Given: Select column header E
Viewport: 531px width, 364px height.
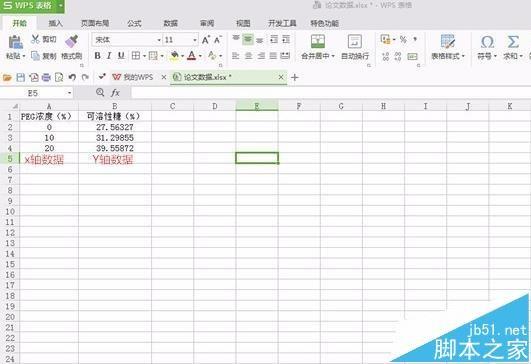Looking at the screenshot, I should [257, 106].
